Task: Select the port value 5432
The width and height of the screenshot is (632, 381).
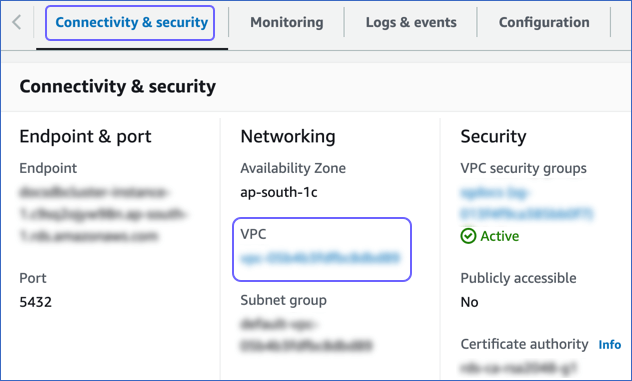Action: [35, 302]
